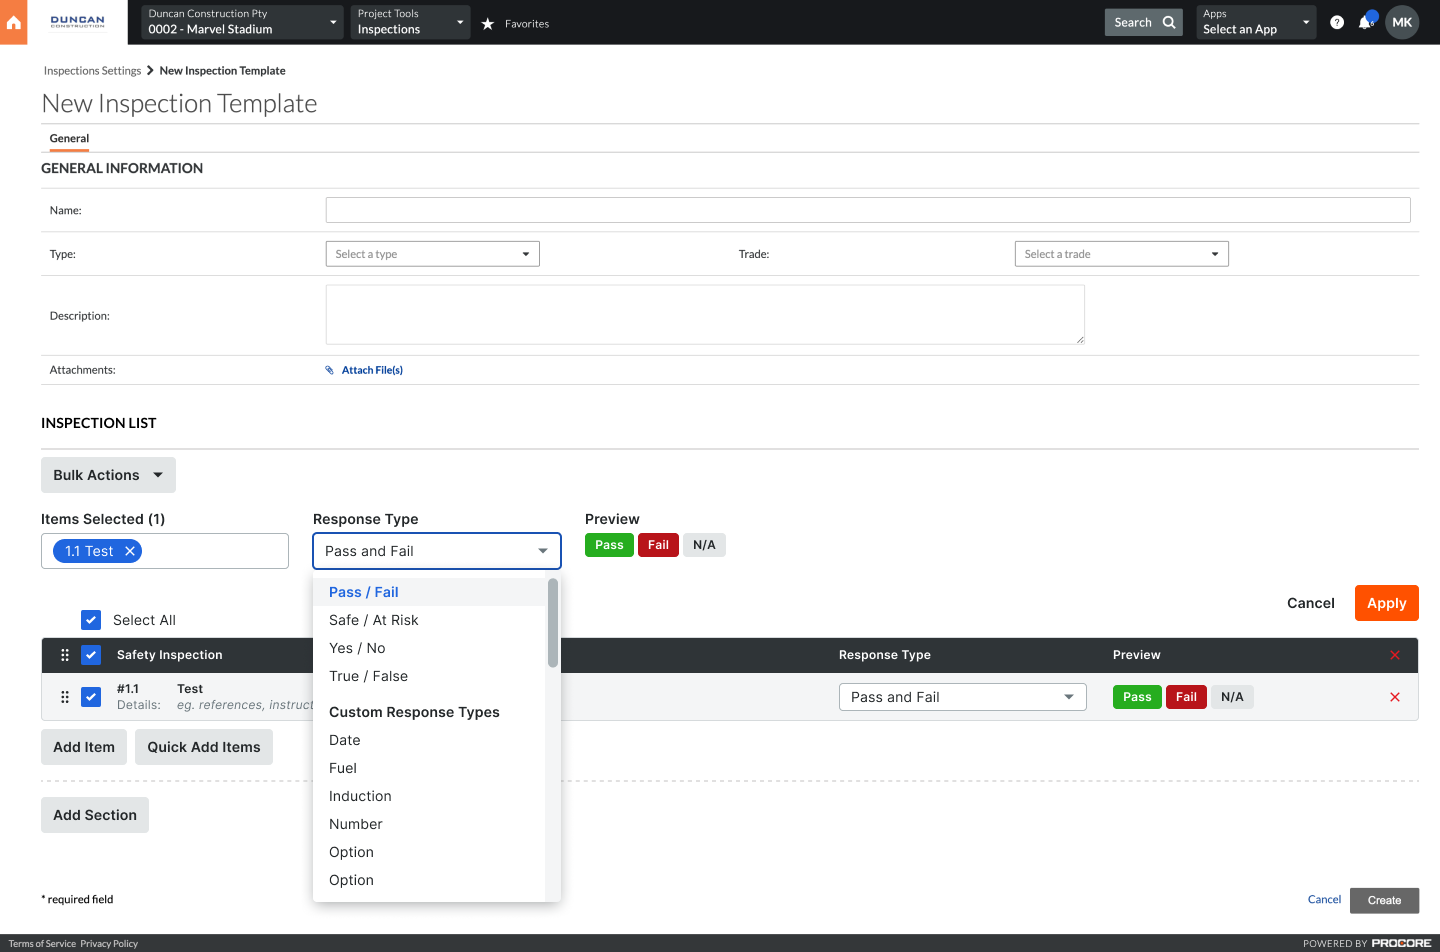Toggle the checkbox next to item #1.1
The image size is (1440, 952).
click(x=91, y=696)
